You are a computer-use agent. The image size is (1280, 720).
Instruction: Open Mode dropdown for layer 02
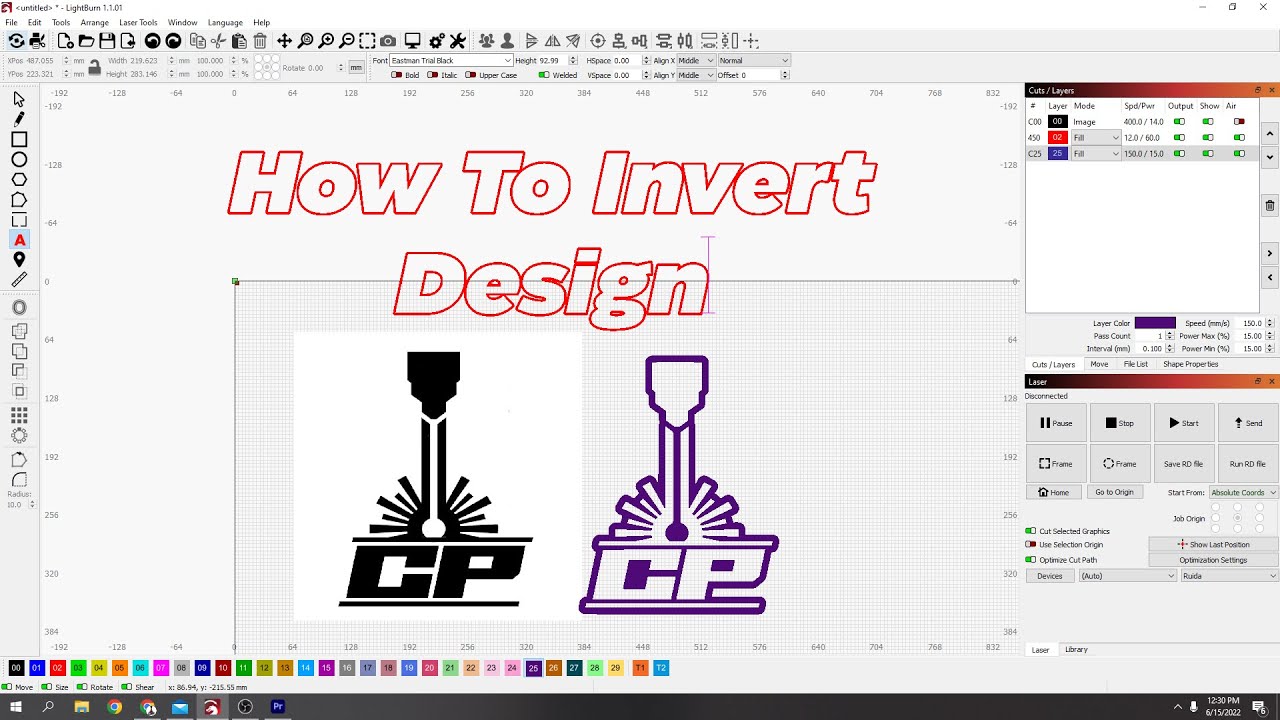point(1096,138)
